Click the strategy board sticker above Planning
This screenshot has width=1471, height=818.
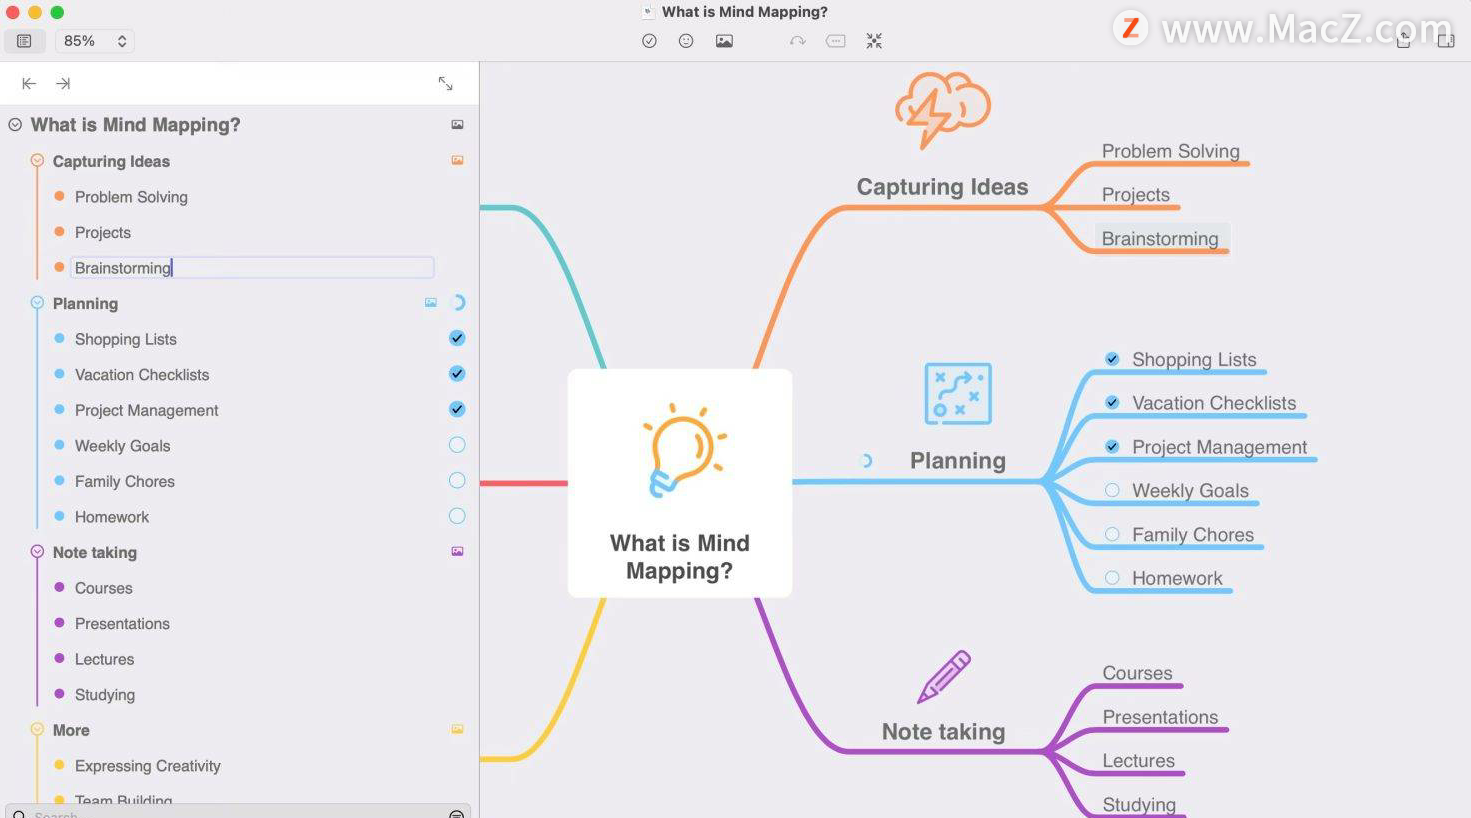pos(958,394)
